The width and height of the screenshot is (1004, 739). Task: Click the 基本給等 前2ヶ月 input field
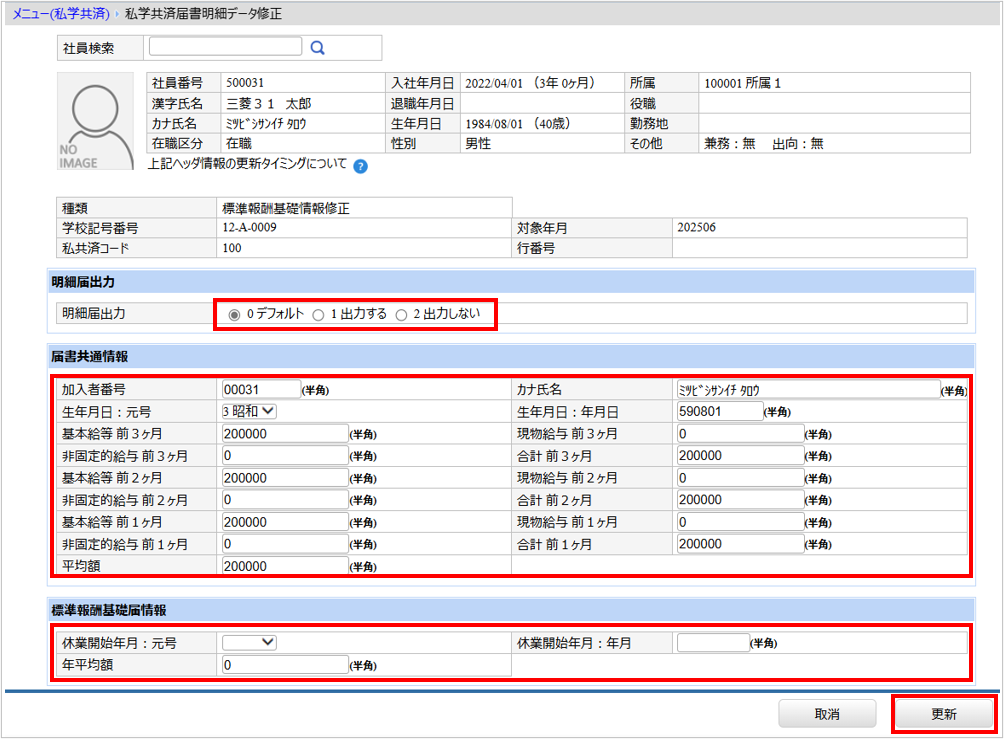pyautogui.click(x=285, y=478)
